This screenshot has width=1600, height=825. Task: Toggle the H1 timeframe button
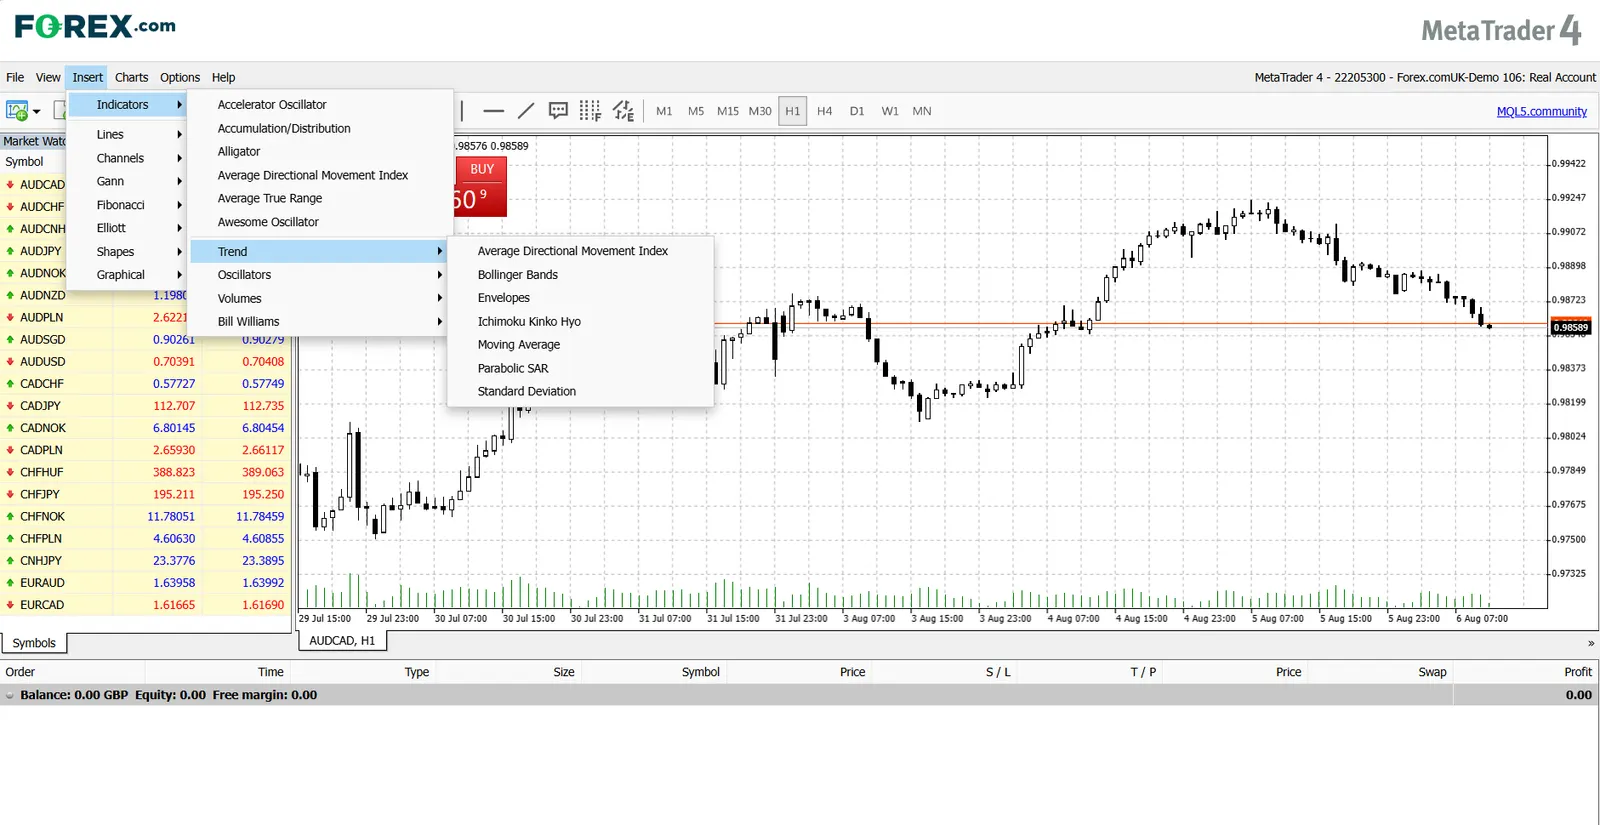[792, 111]
